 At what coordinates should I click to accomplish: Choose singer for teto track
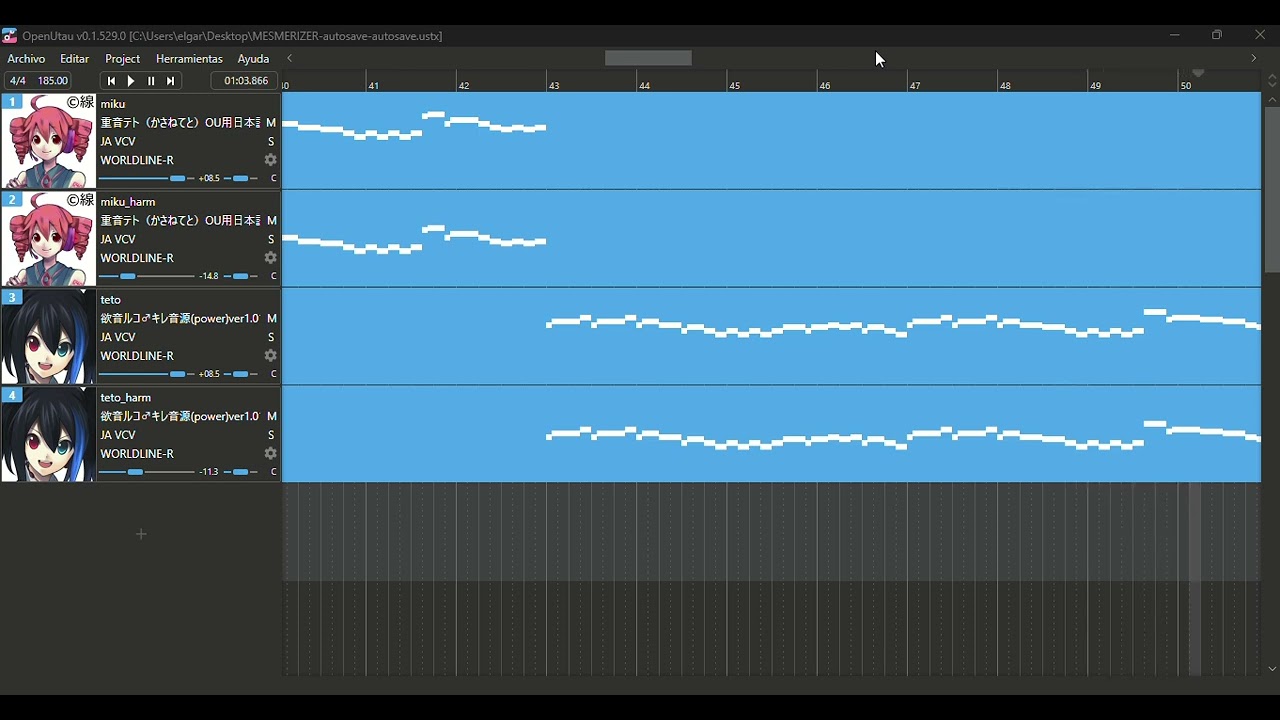tap(181, 319)
